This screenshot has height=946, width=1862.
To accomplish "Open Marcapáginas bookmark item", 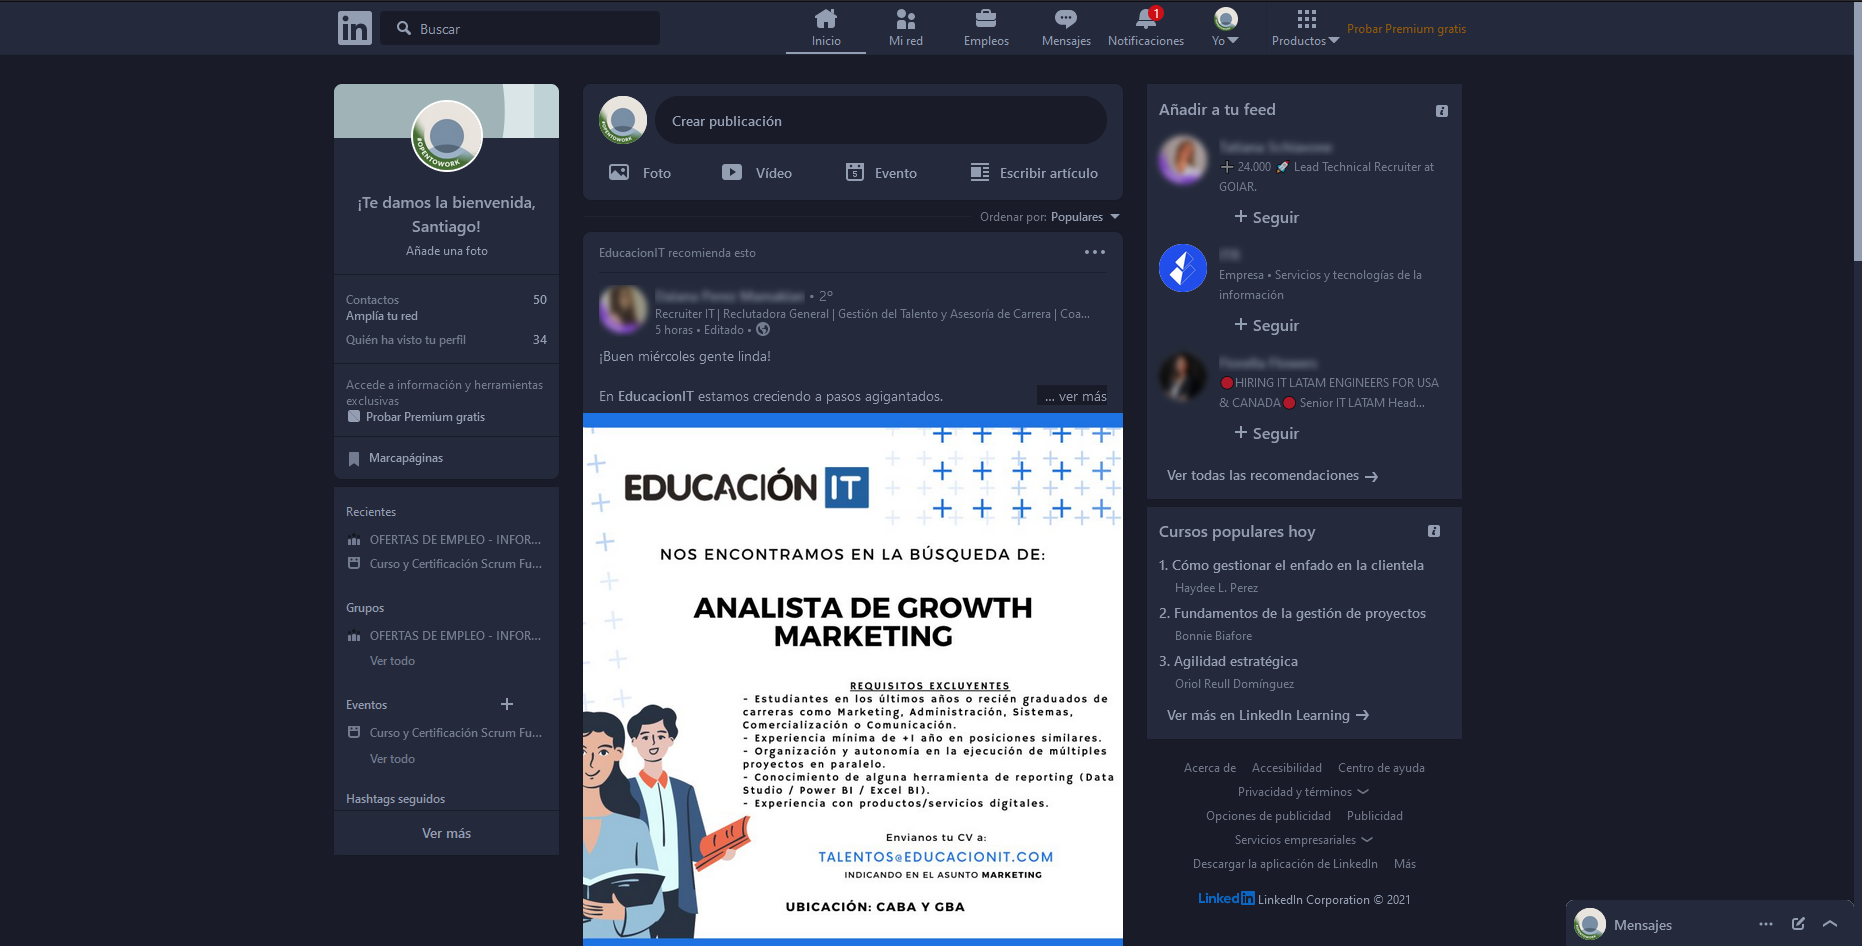I will point(396,458).
